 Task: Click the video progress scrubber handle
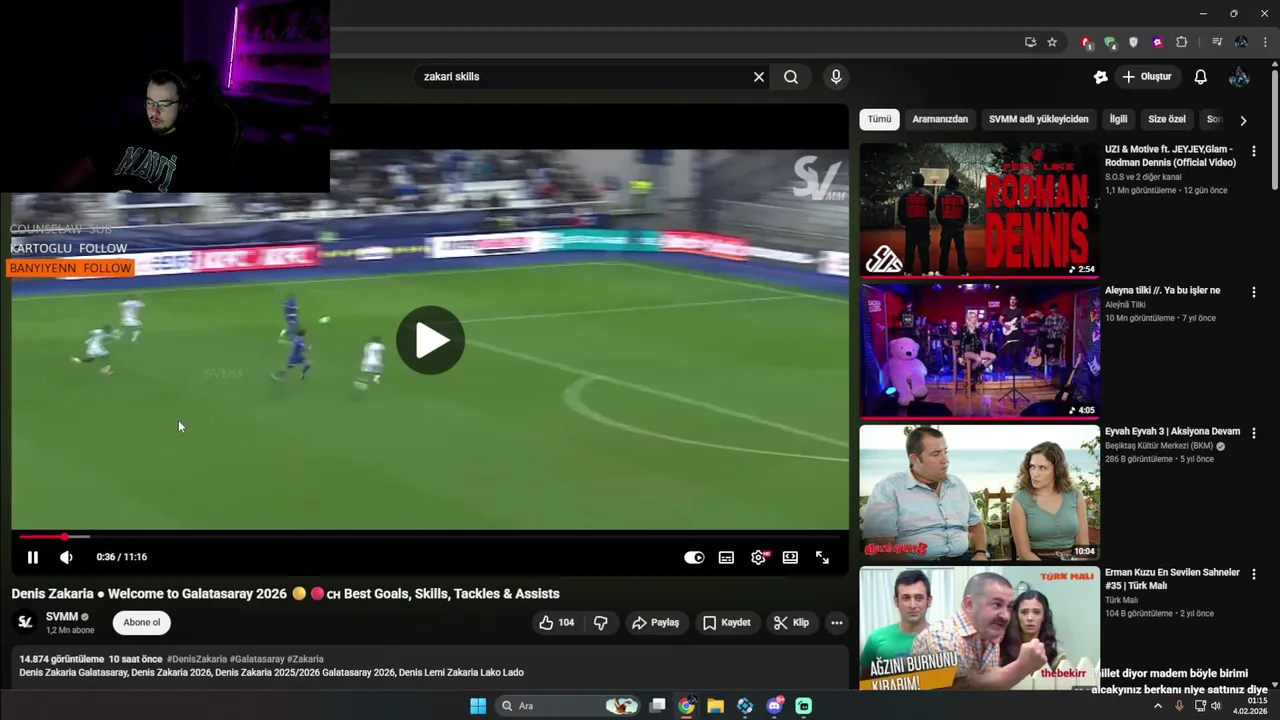pos(64,537)
